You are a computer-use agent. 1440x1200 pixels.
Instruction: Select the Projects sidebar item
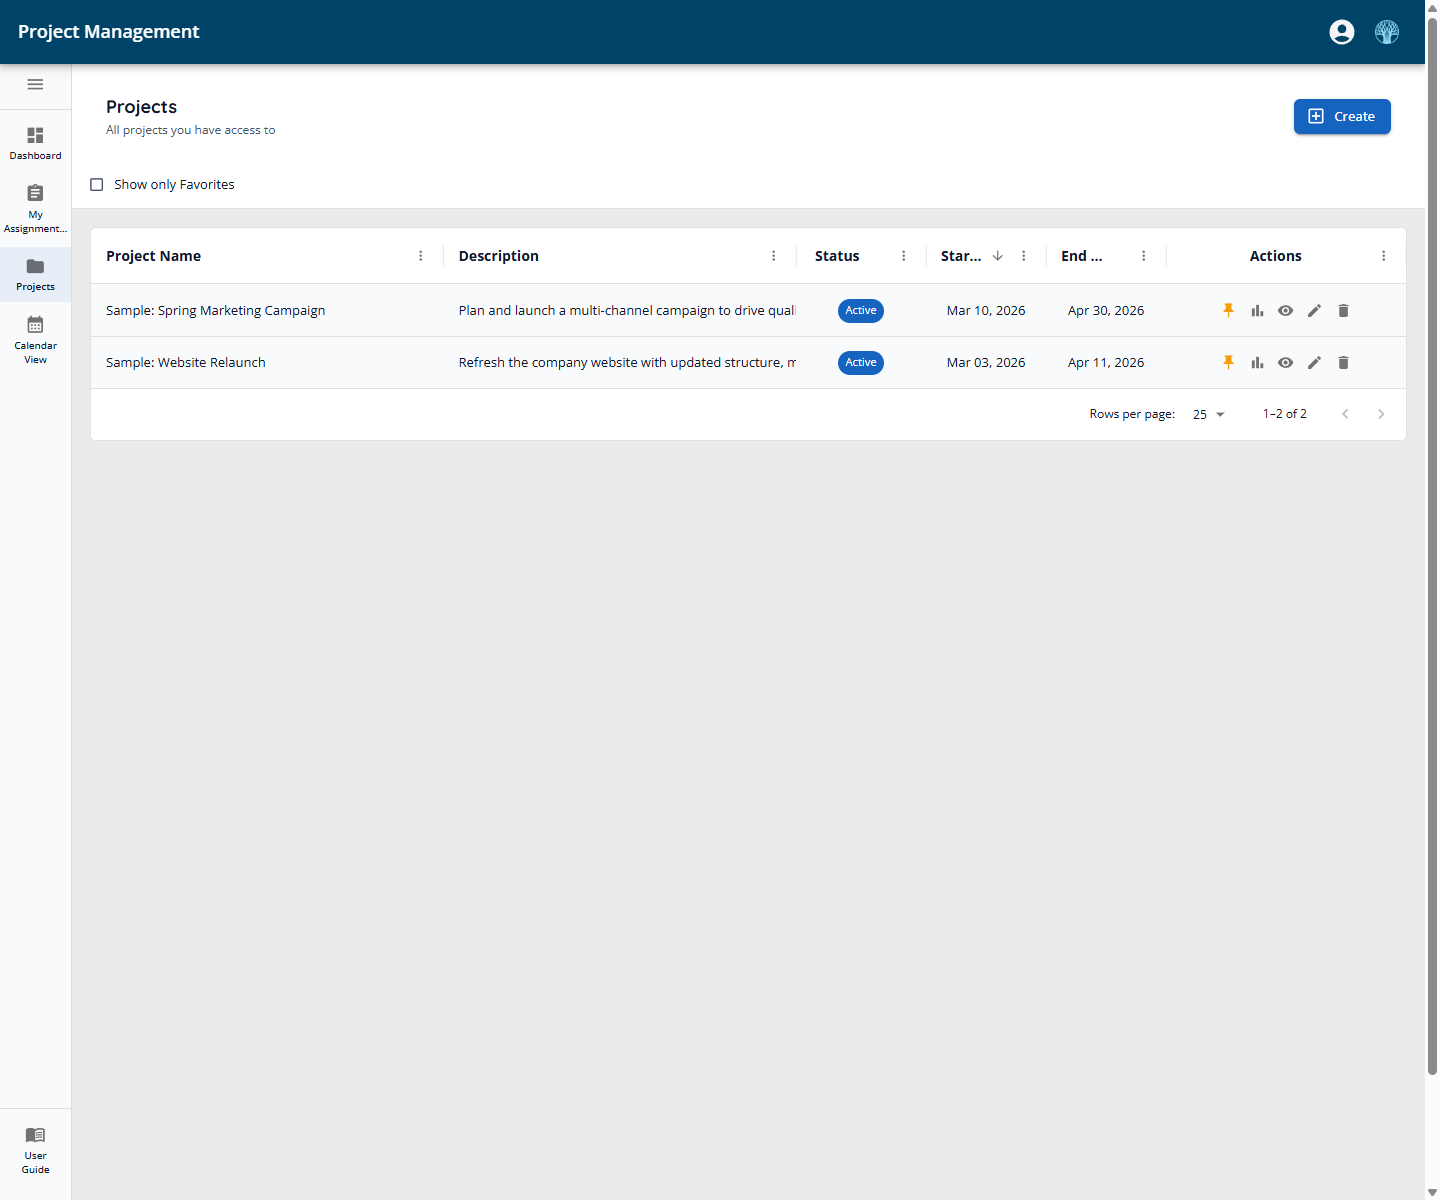35,274
